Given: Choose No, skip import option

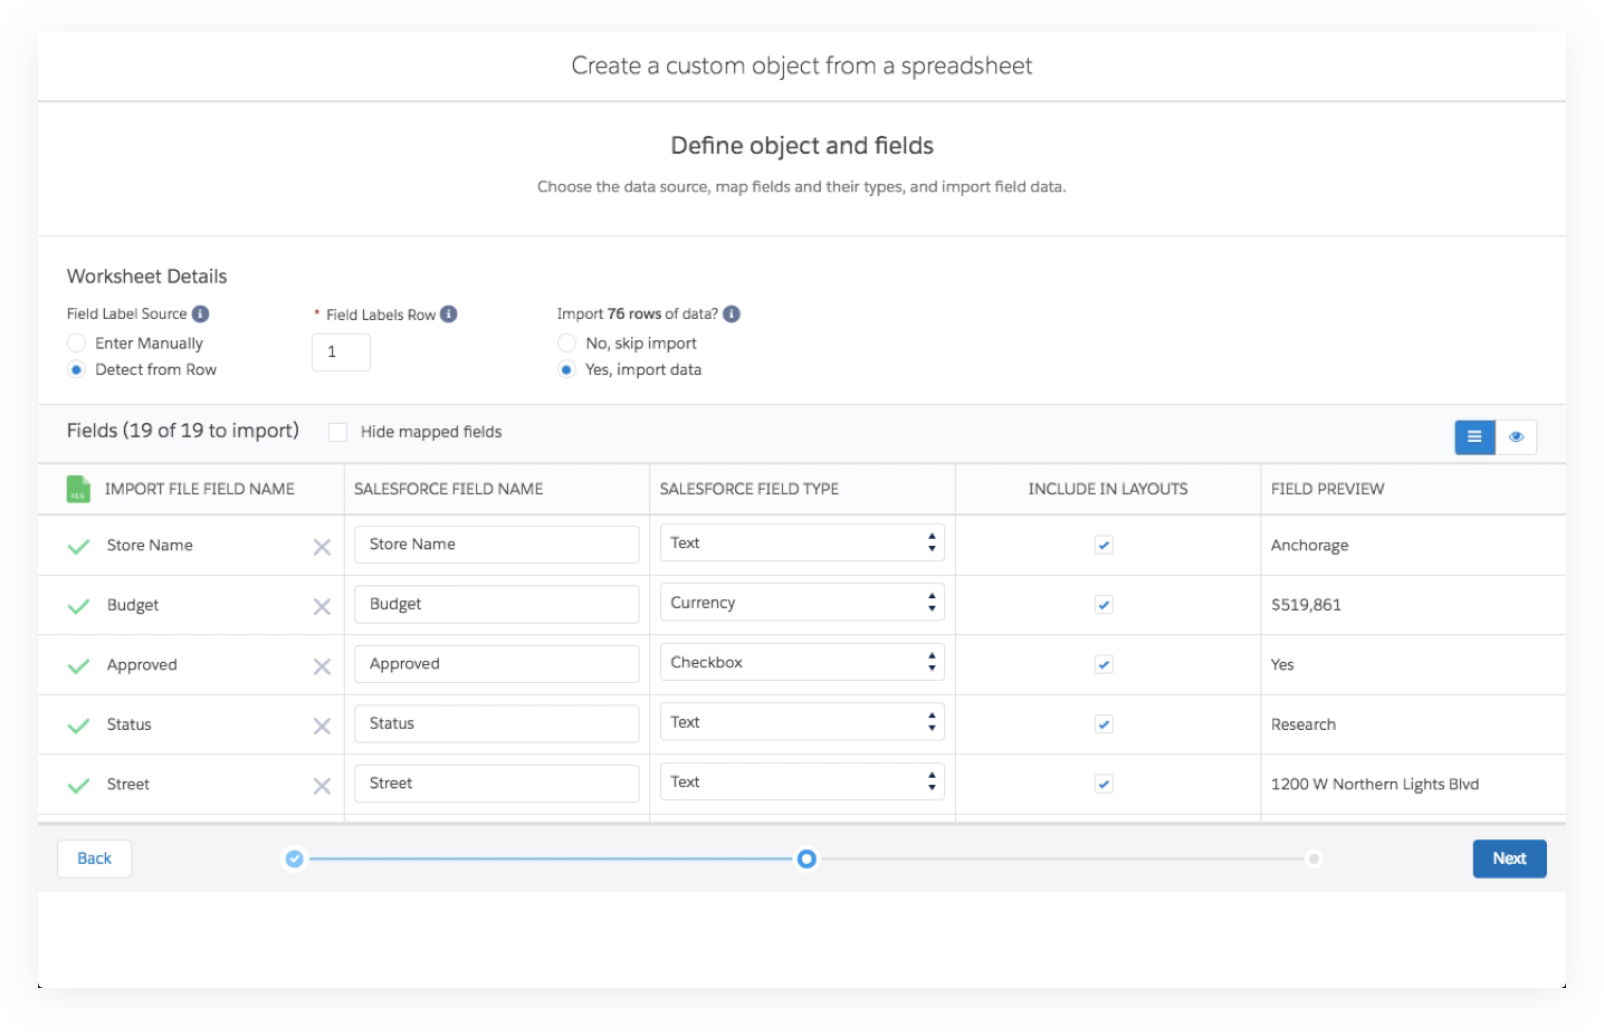Looking at the screenshot, I should tap(567, 343).
